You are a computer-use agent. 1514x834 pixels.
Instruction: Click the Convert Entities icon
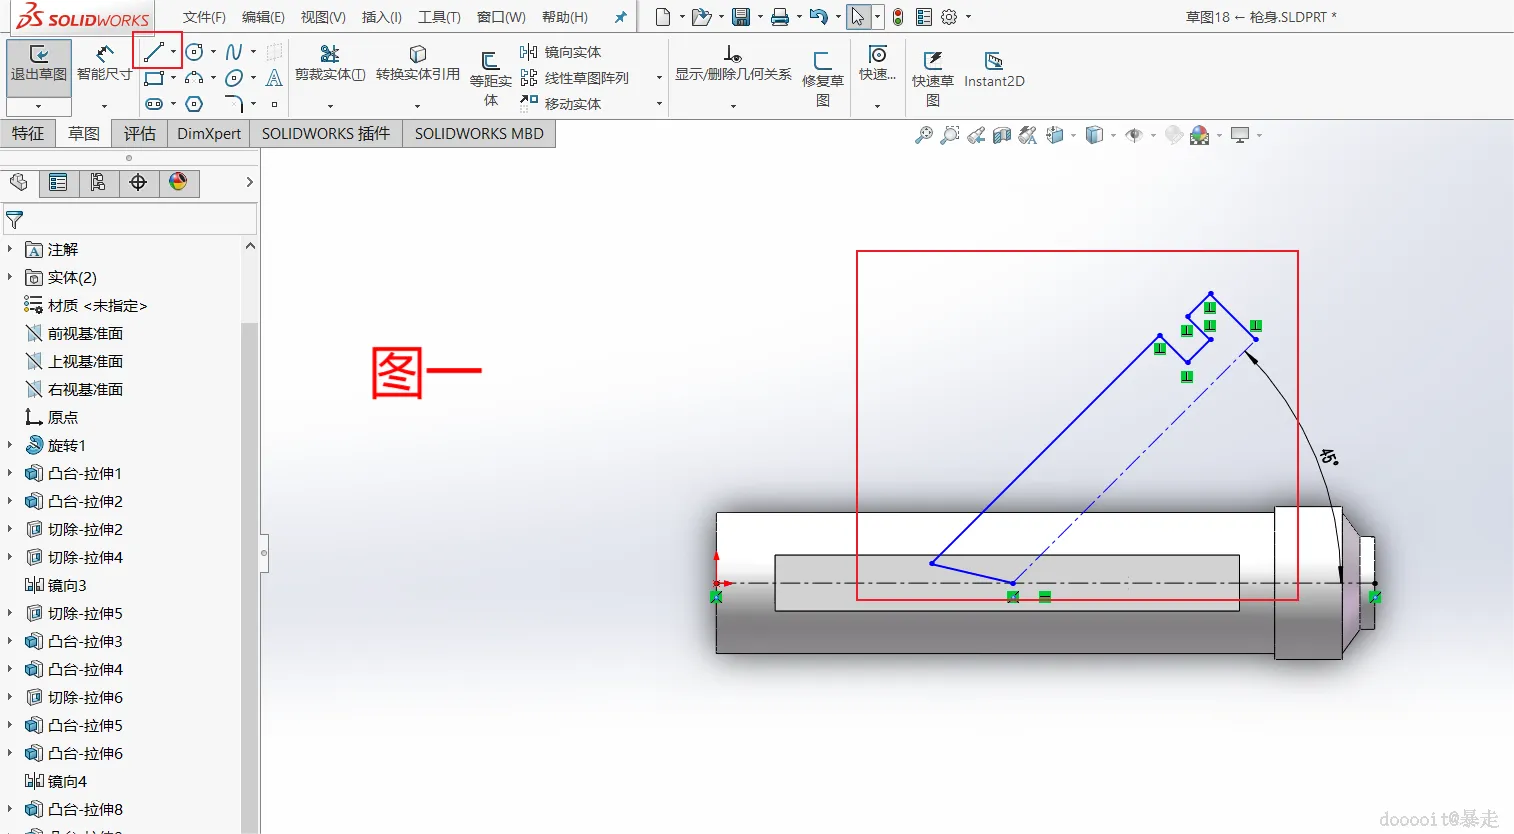[418, 54]
